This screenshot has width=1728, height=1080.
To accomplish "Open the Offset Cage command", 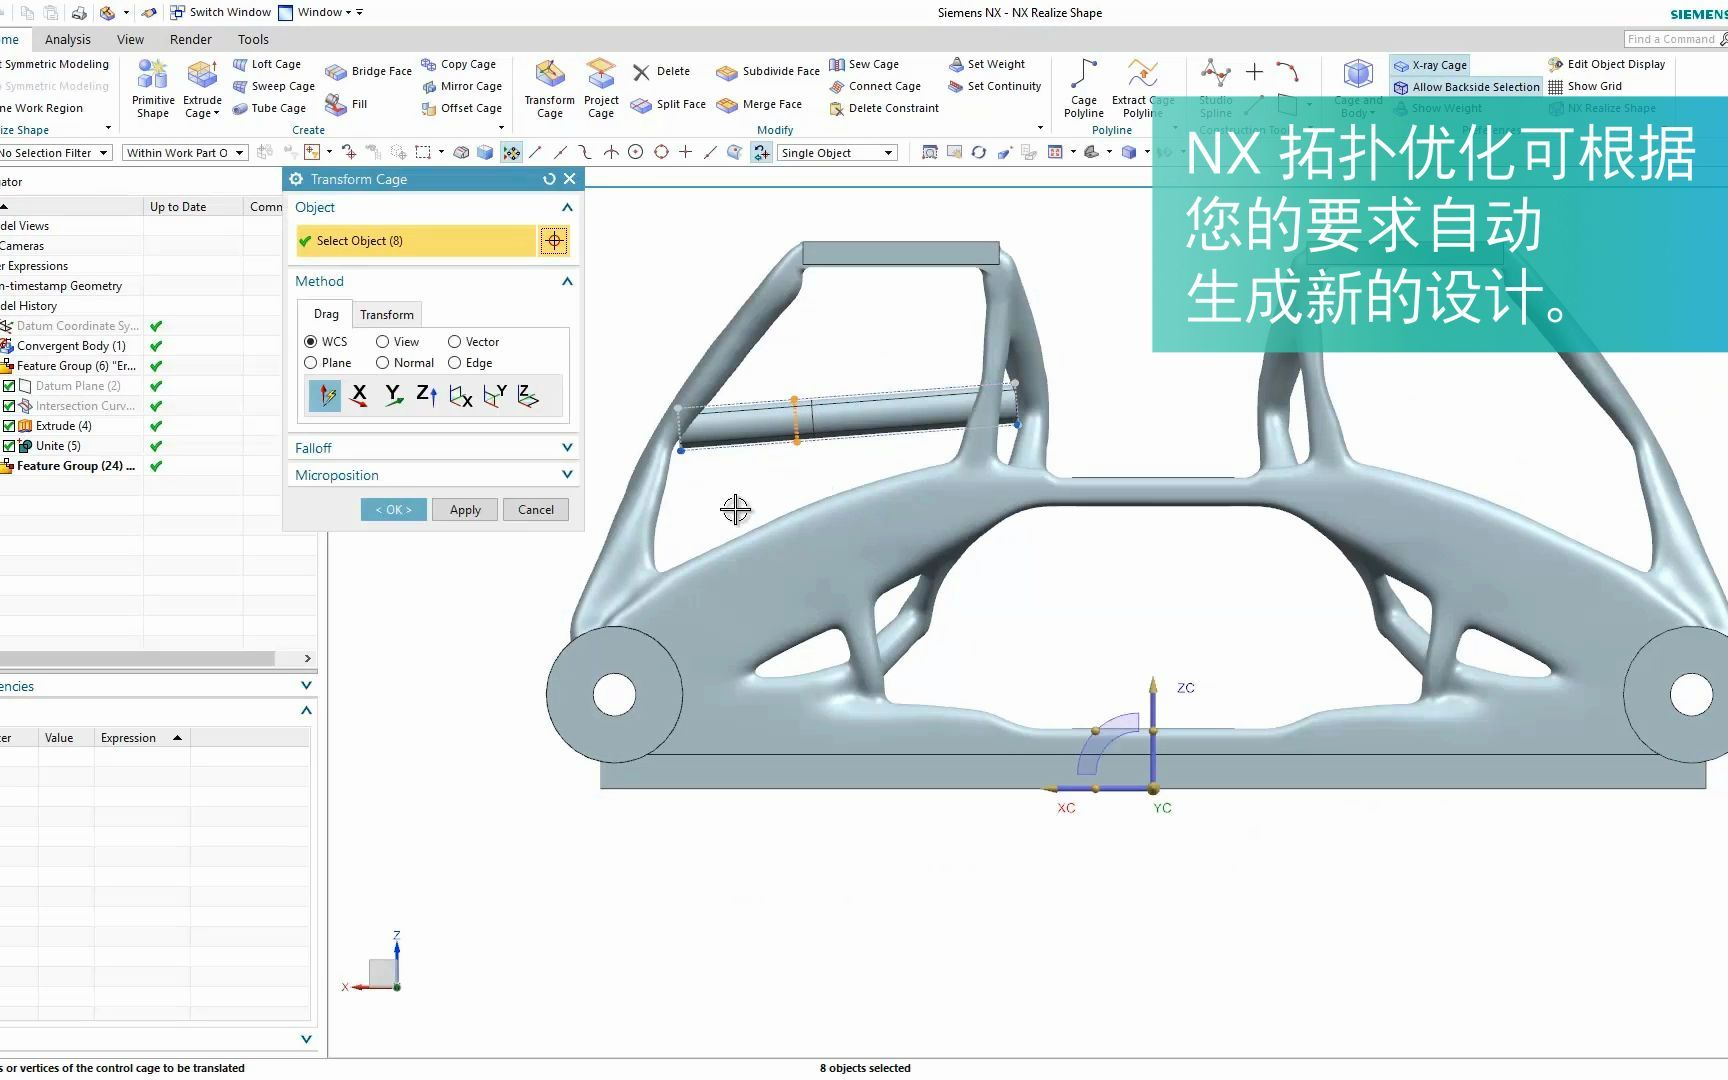I will [461, 108].
